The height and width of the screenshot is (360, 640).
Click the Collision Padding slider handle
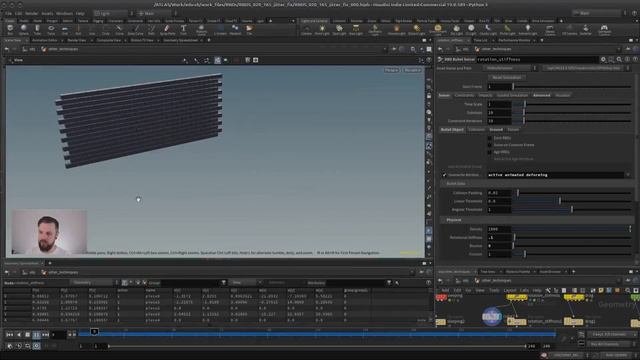(518, 193)
